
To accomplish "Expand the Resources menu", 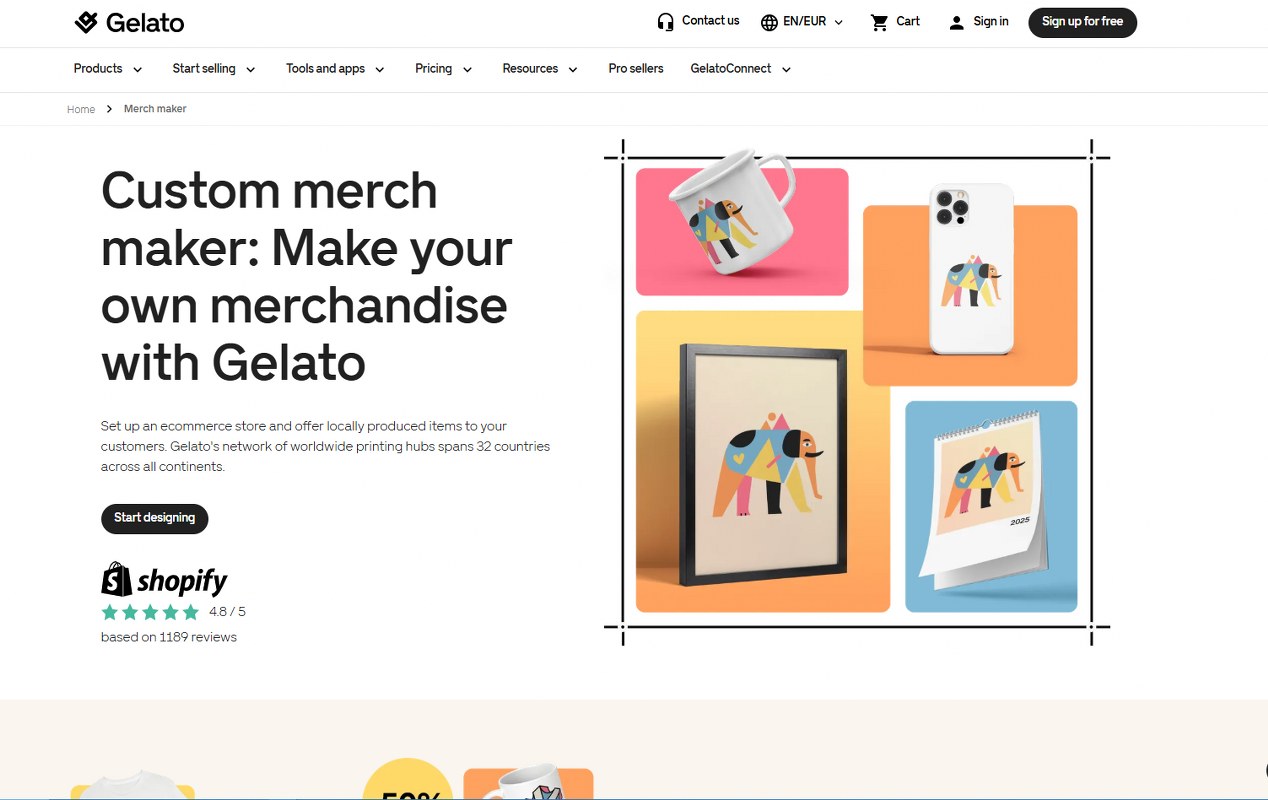I will 540,69.
